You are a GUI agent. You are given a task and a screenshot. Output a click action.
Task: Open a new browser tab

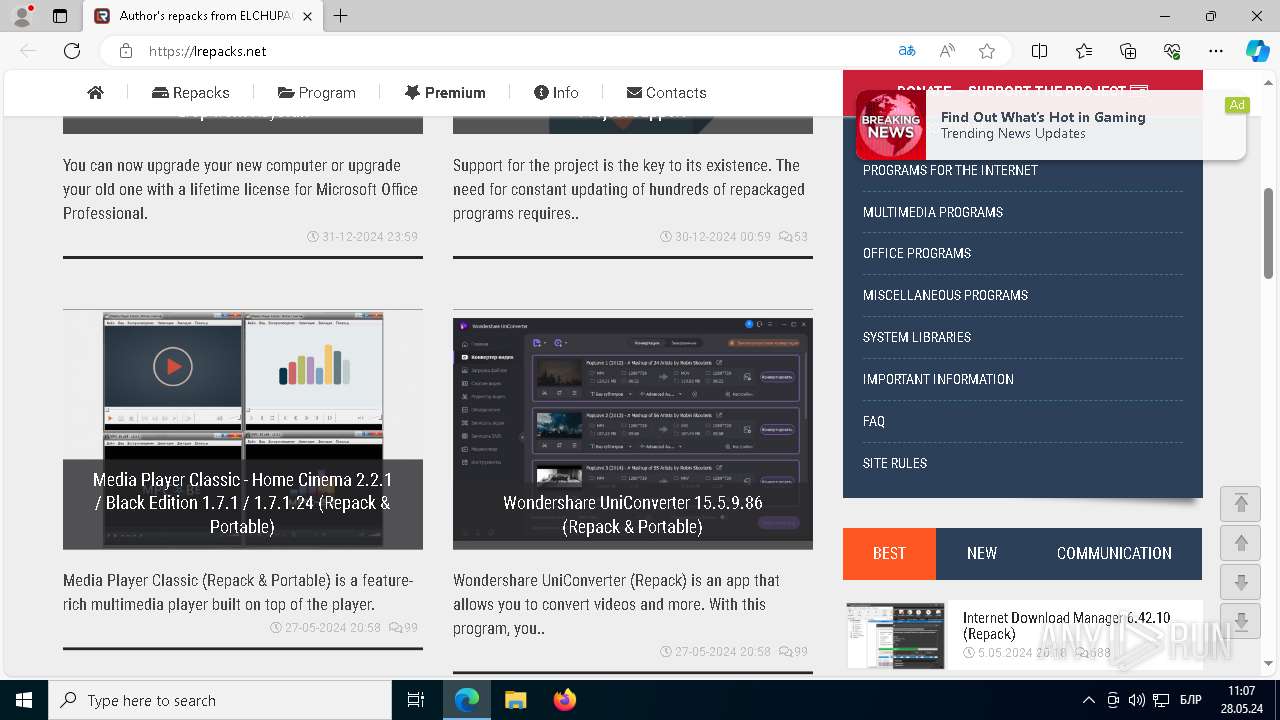tap(341, 16)
